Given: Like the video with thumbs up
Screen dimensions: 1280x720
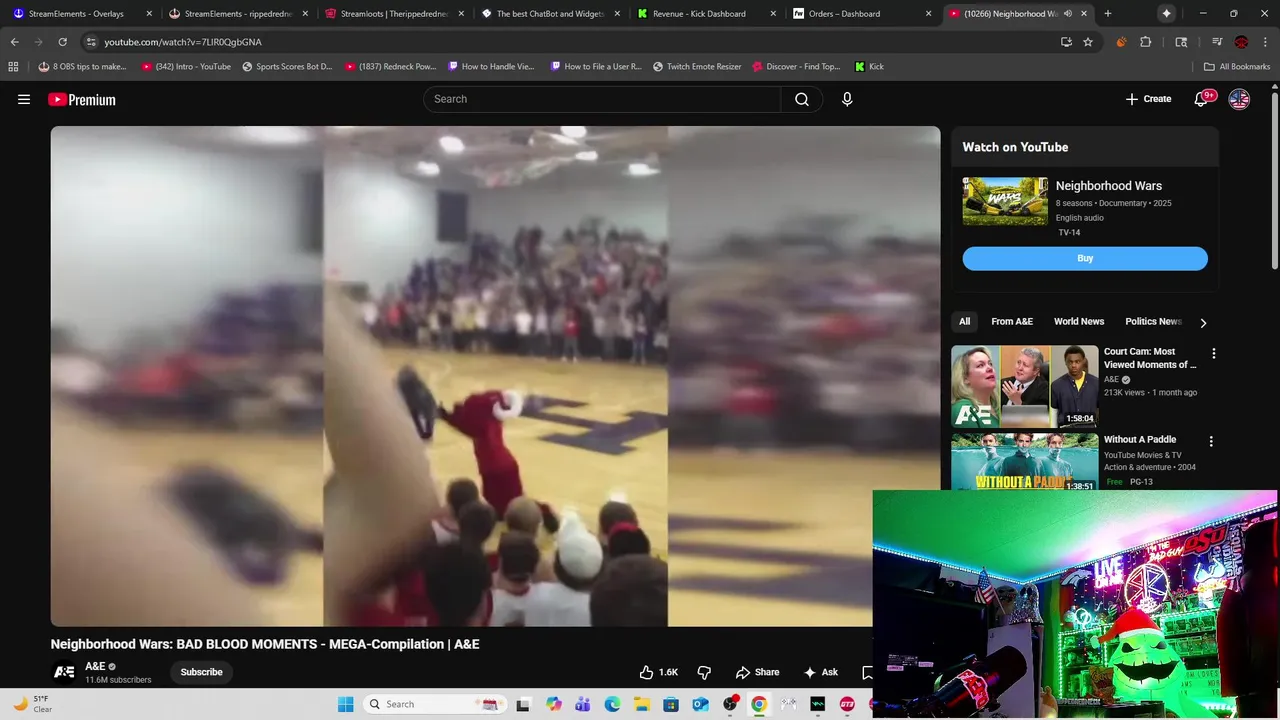Looking at the screenshot, I should click(659, 672).
